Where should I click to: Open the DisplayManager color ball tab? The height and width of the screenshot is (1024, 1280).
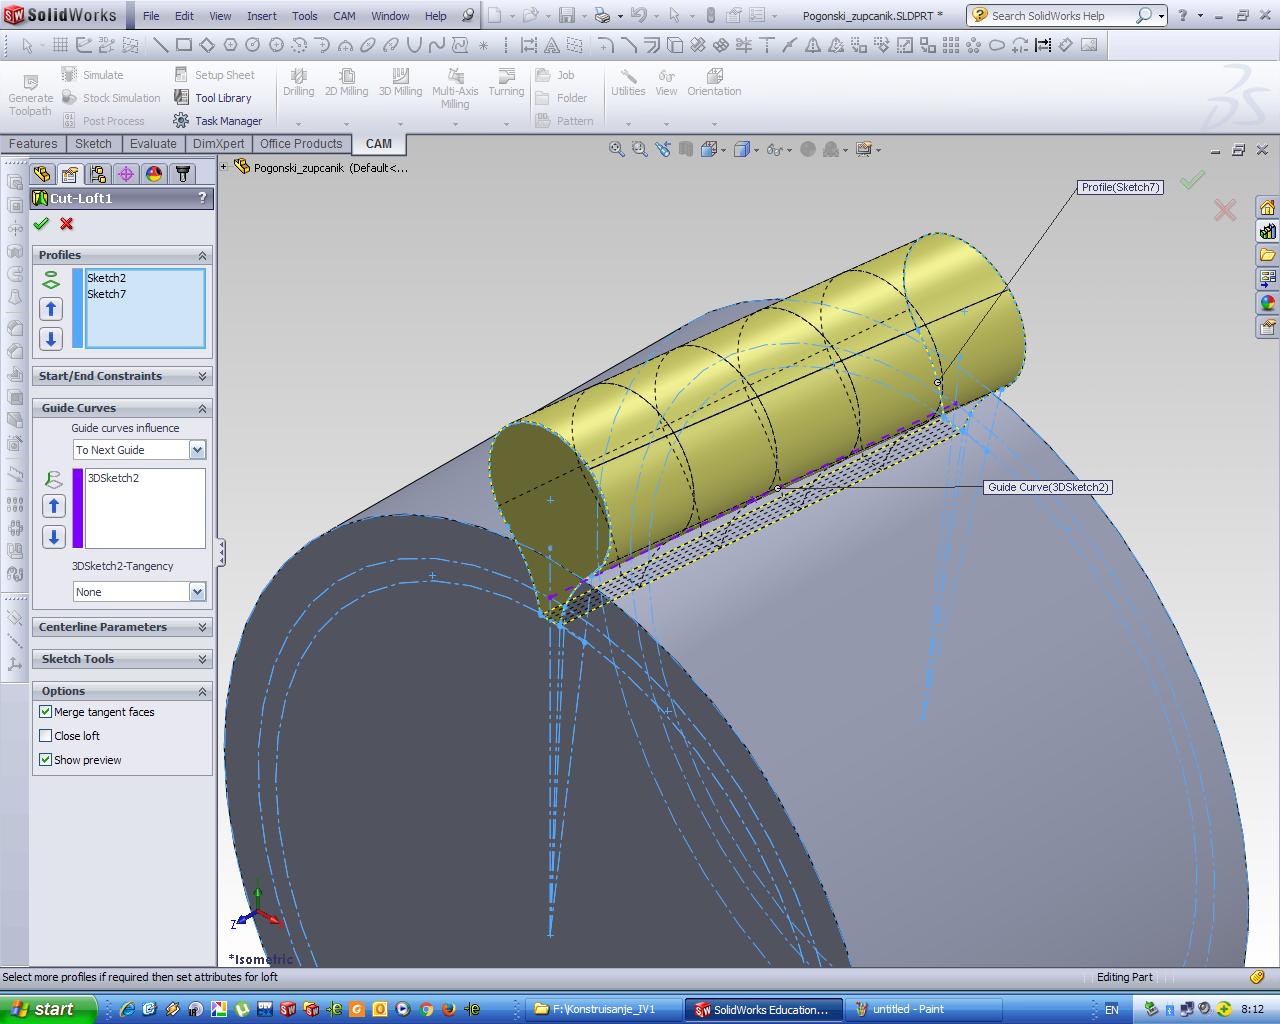[154, 174]
